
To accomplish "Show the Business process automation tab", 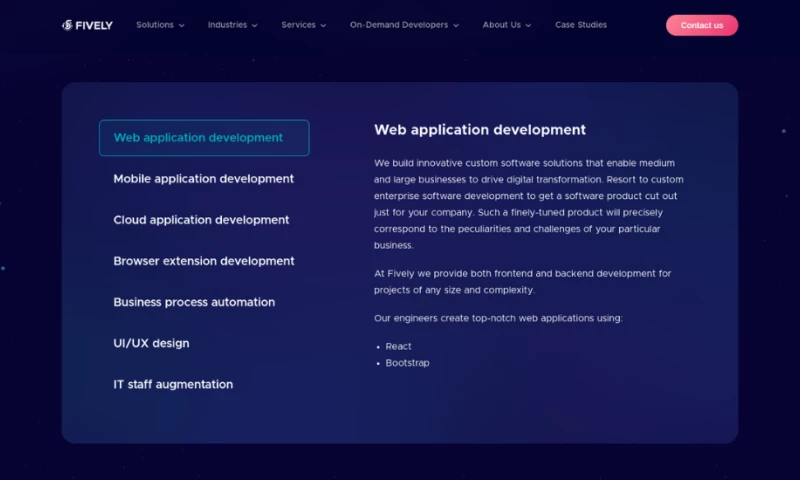I will tap(193, 302).
